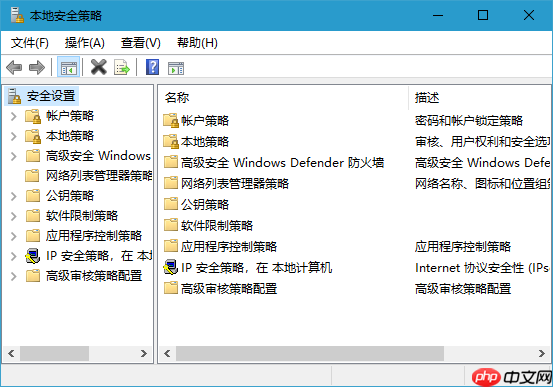Click the IP 安全策略 icon in tree
Viewport: 553px width, 387px height.
[32, 256]
